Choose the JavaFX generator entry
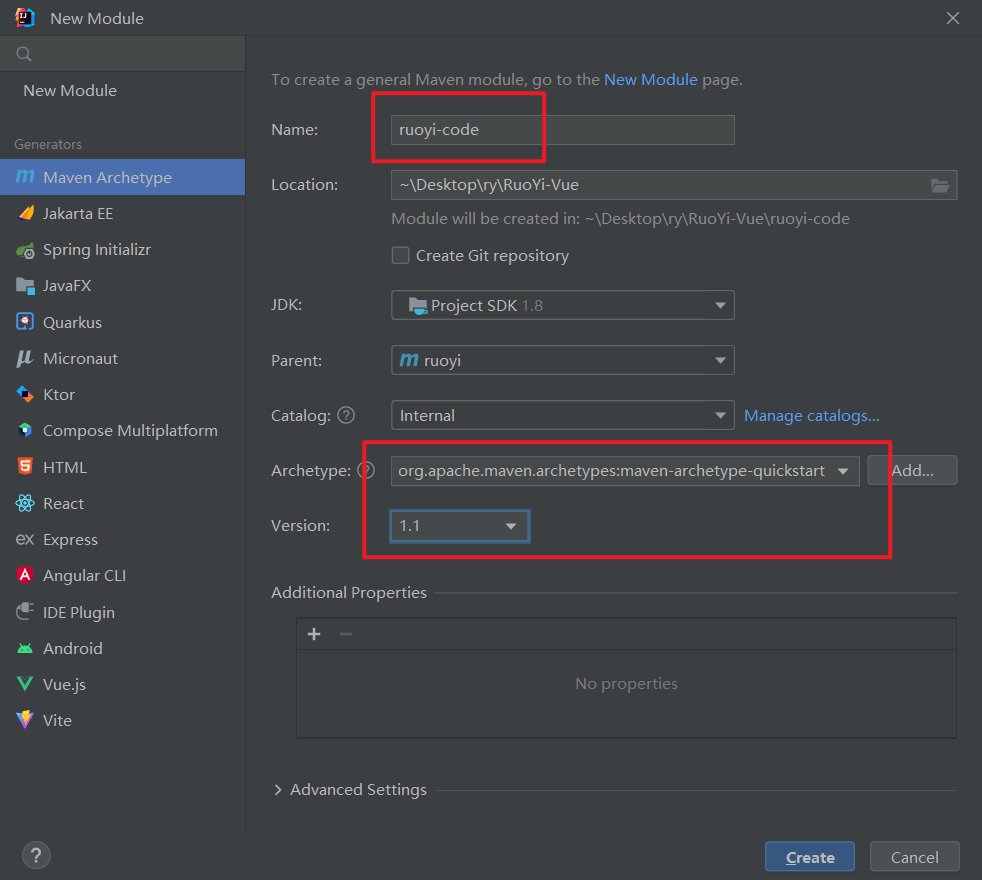 tap(122, 286)
